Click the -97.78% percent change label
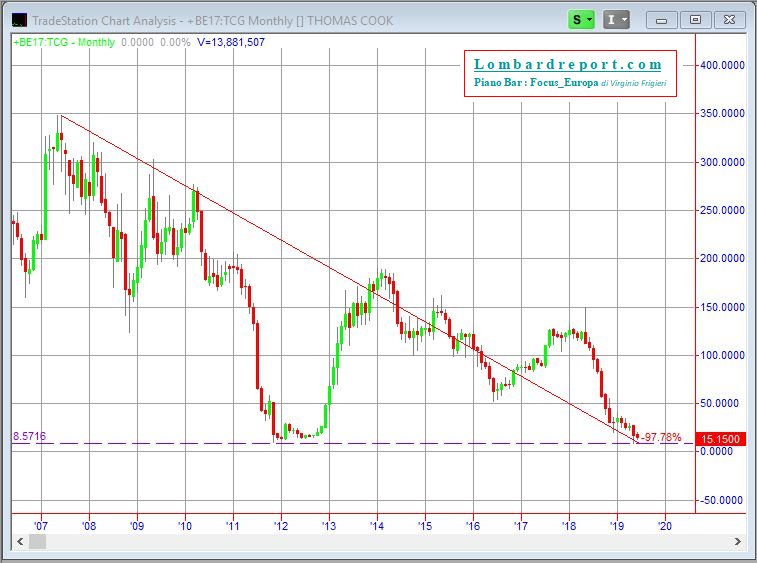This screenshot has width=757, height=563. pyautogui.click(x=661, y=437)
